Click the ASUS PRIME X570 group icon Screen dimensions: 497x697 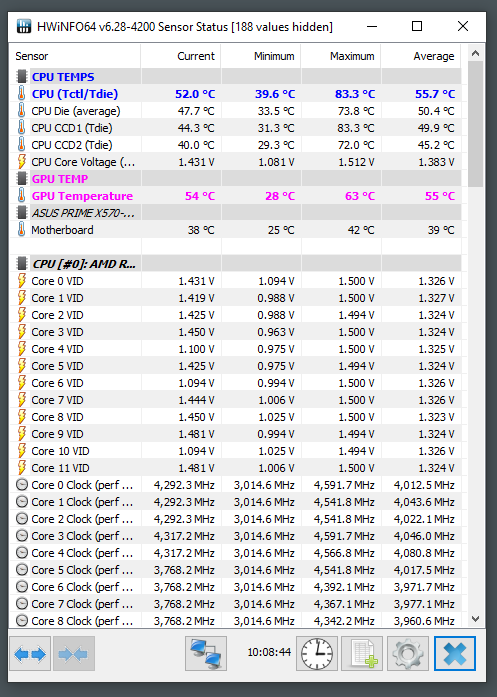tap(21, 213)
